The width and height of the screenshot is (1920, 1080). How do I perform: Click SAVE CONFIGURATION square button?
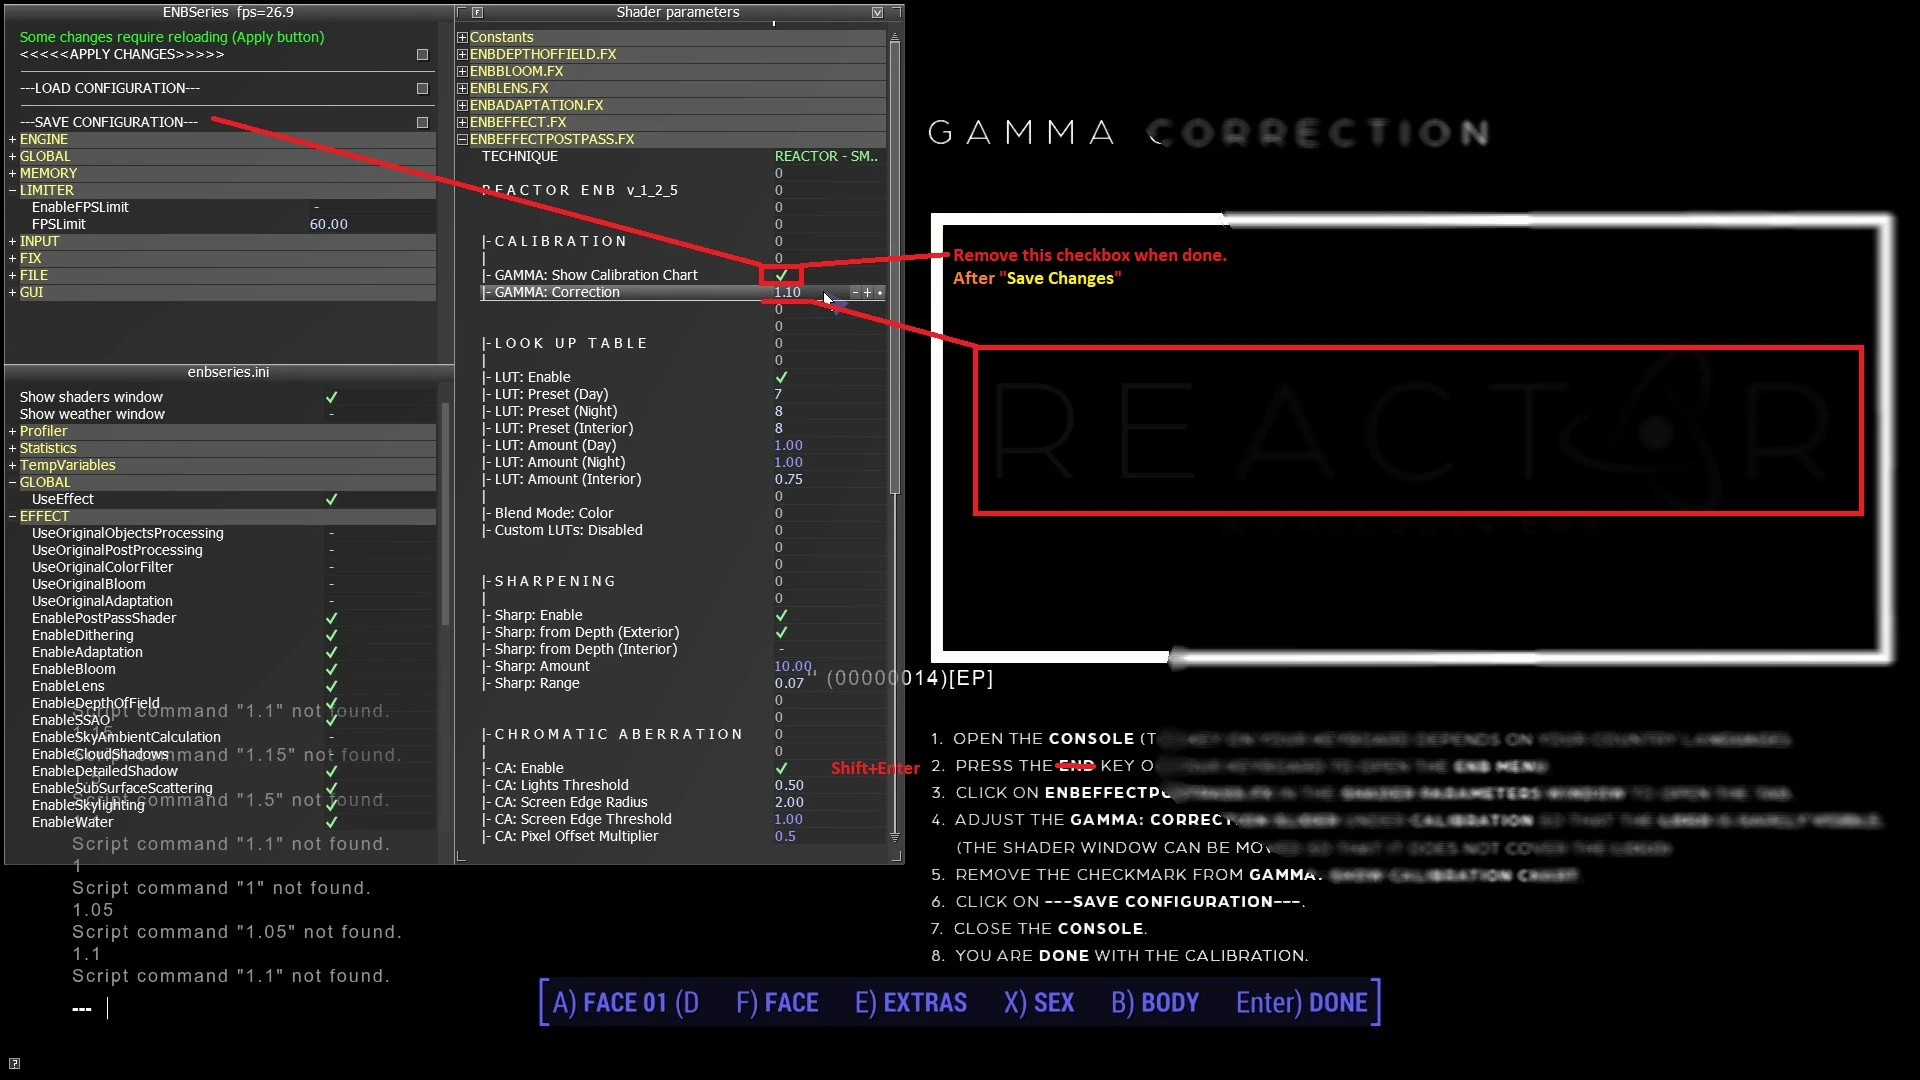pos(422,123)
